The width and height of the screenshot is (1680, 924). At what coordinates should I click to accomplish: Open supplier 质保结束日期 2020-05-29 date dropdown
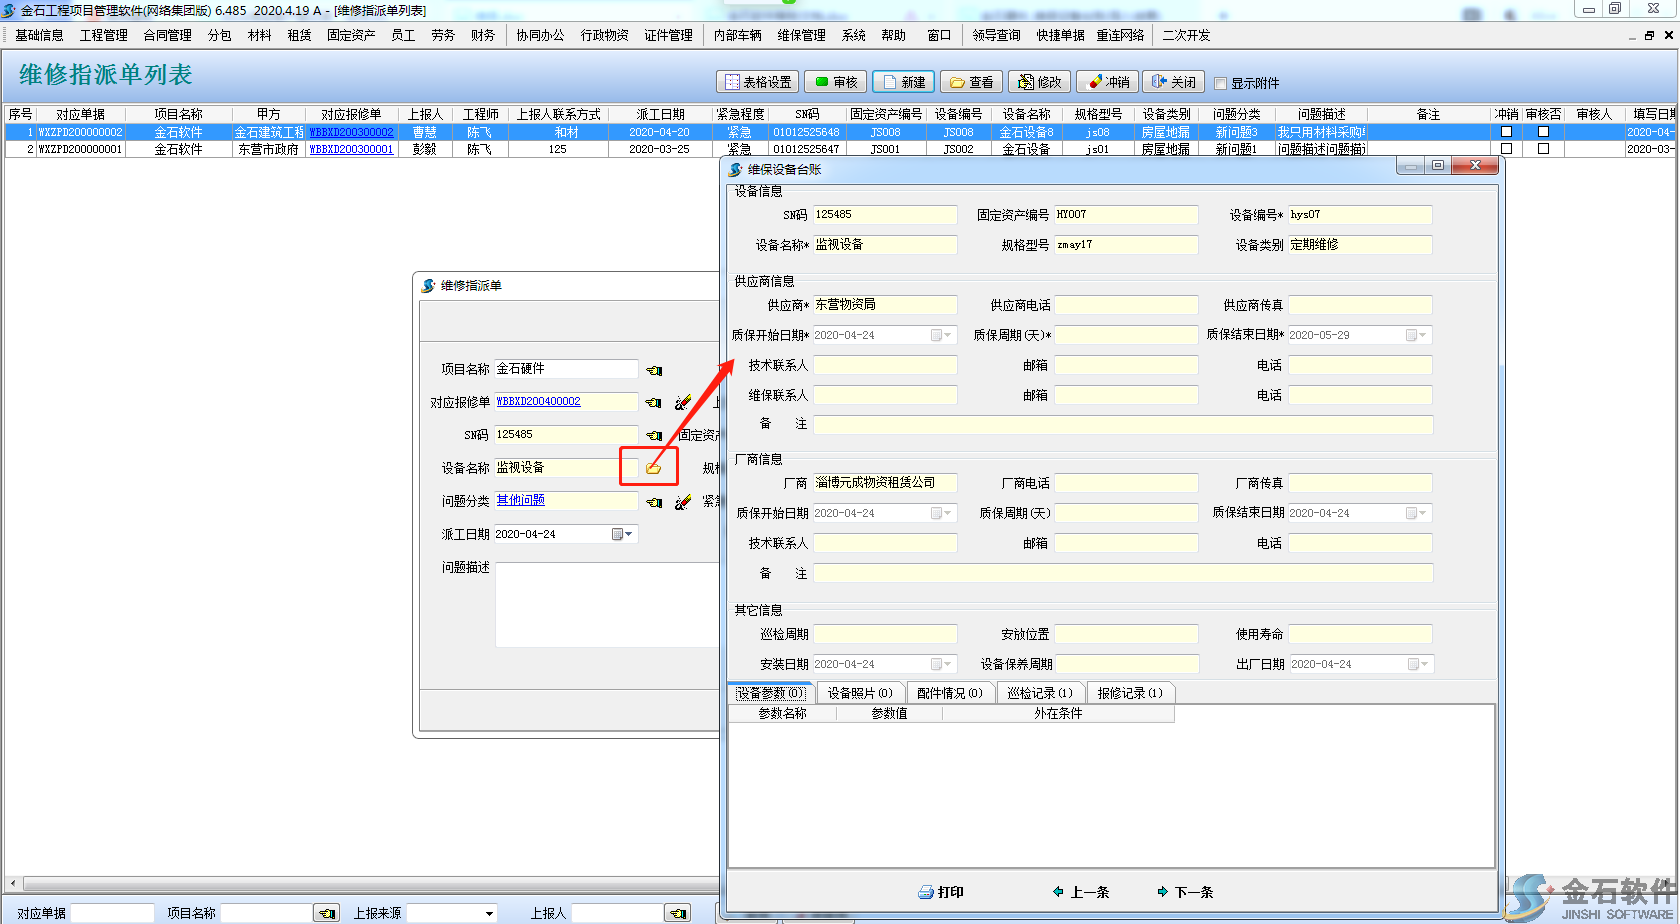tap(1417, 335)
